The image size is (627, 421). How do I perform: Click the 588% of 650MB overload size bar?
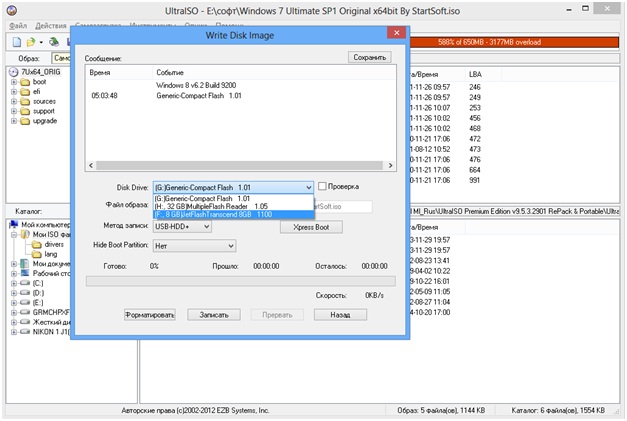pyautogui.click(x=513, y=42)
